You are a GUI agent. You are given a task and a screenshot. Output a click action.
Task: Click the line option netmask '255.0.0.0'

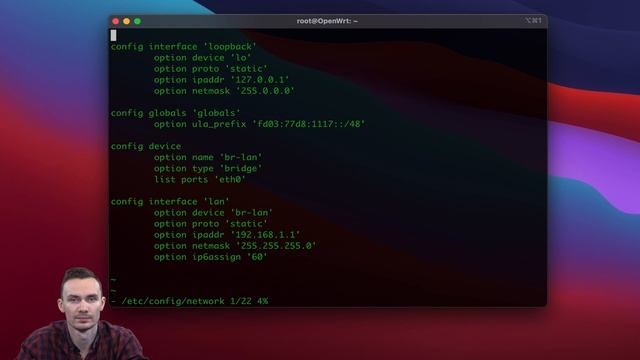pos(224,91)
